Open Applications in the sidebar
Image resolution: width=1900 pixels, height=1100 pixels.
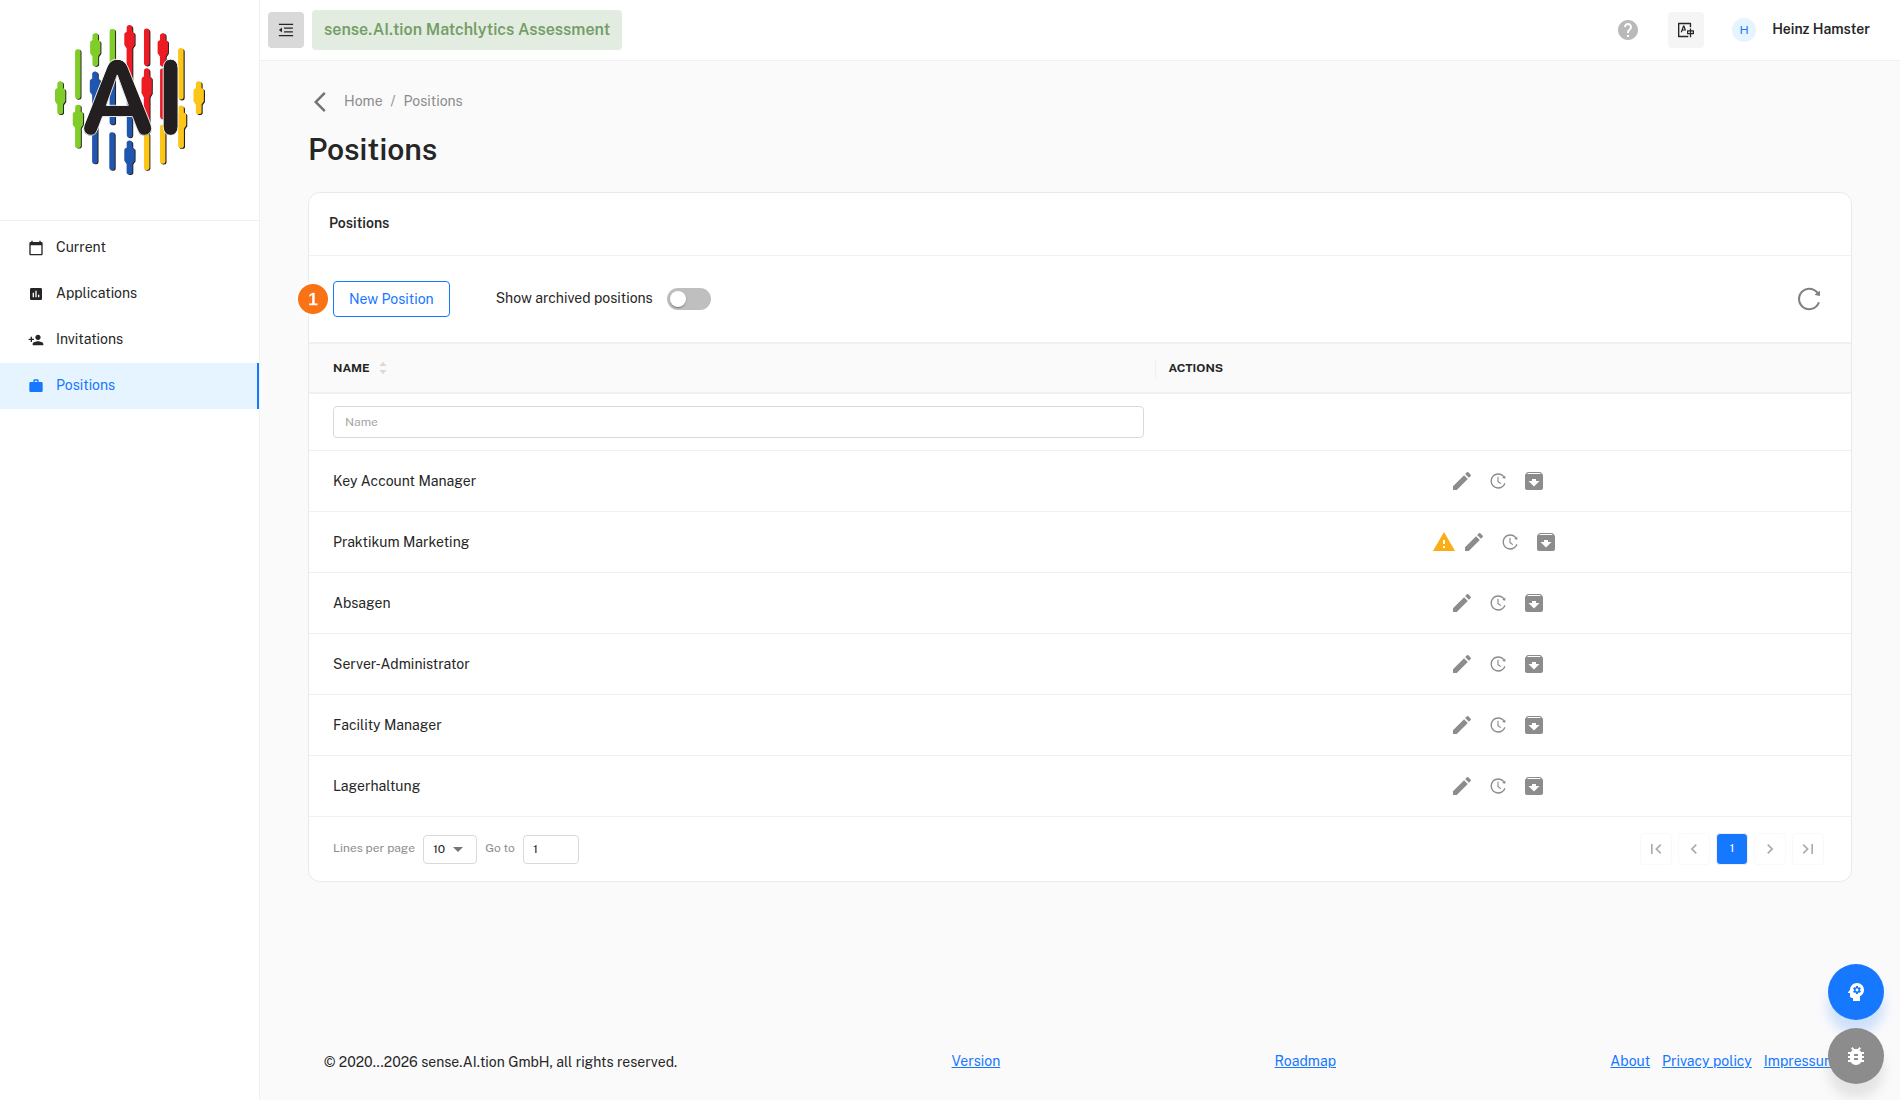coord(130,293)
